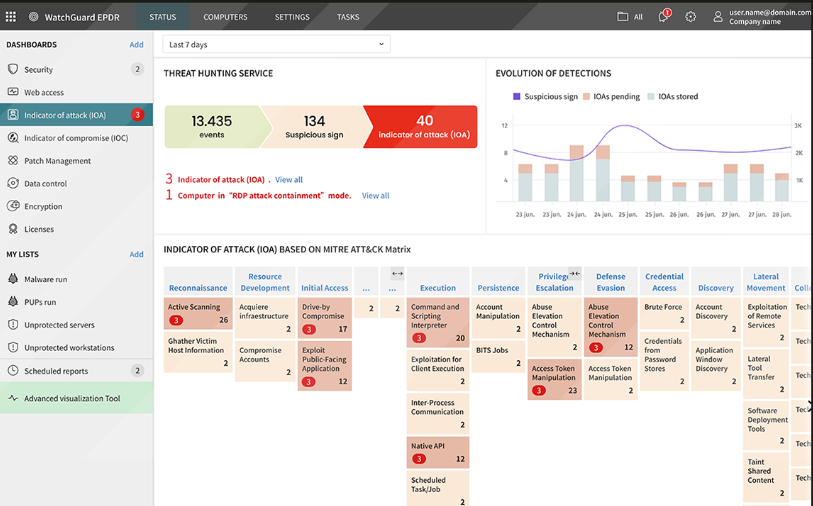Click the Indicator of attack sidebar icon
The image size is (813, 506).
(13, 115)
